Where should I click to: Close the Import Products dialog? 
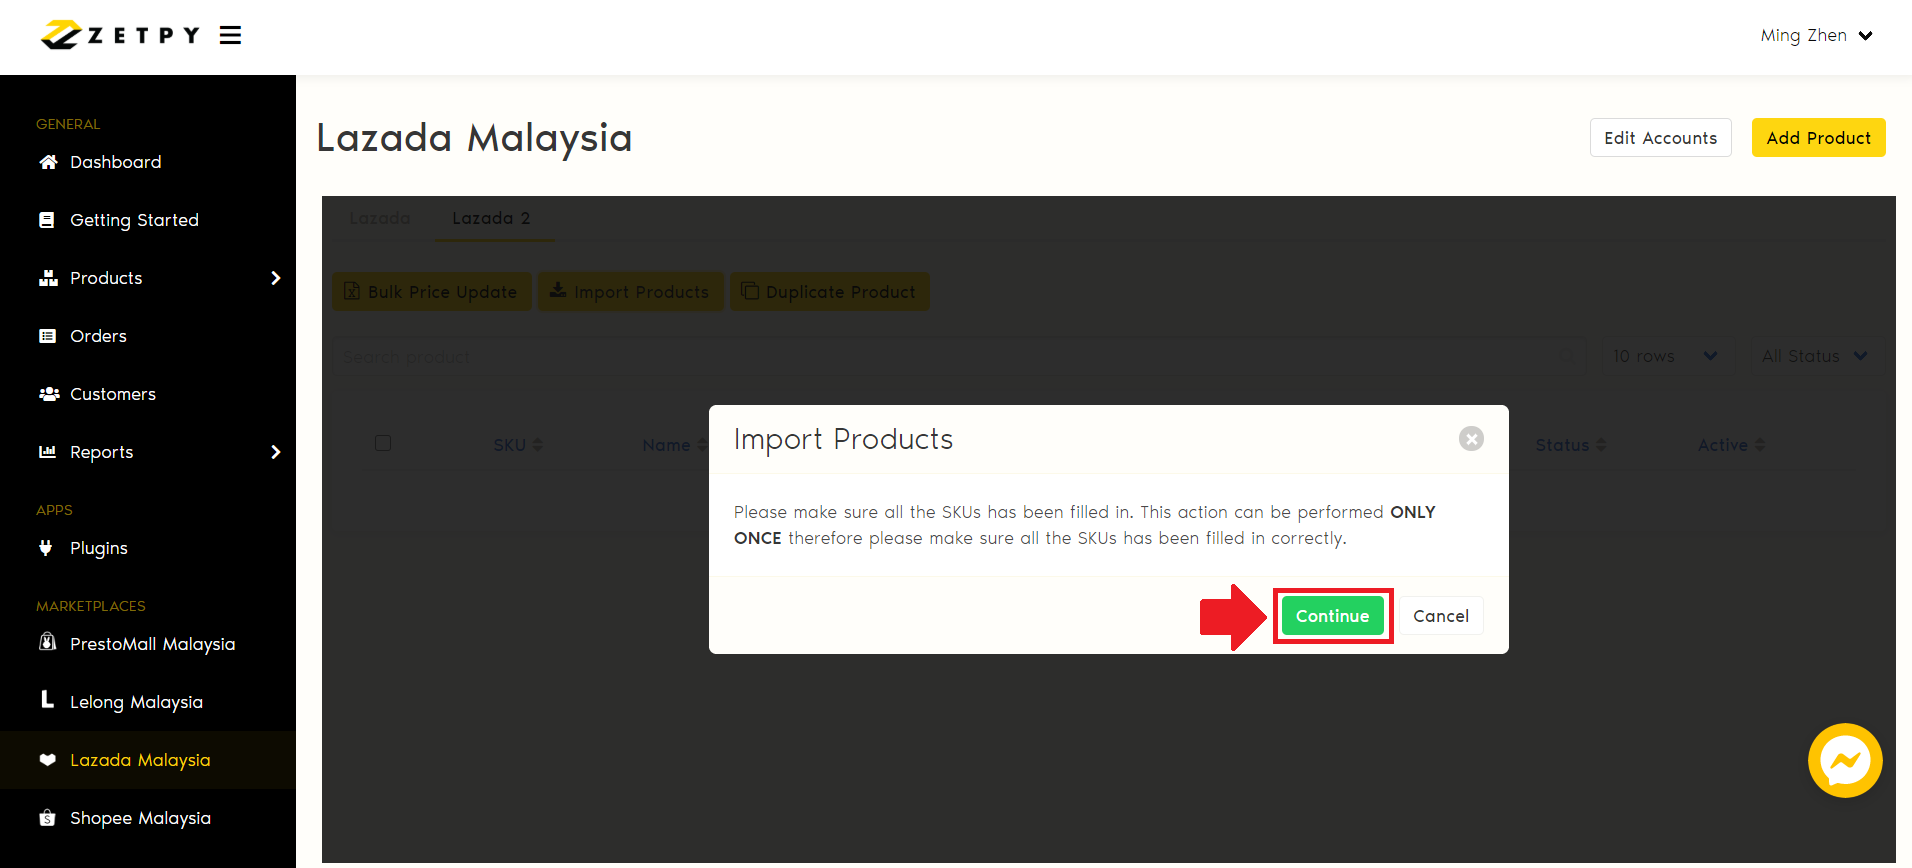click(1471, 439)
